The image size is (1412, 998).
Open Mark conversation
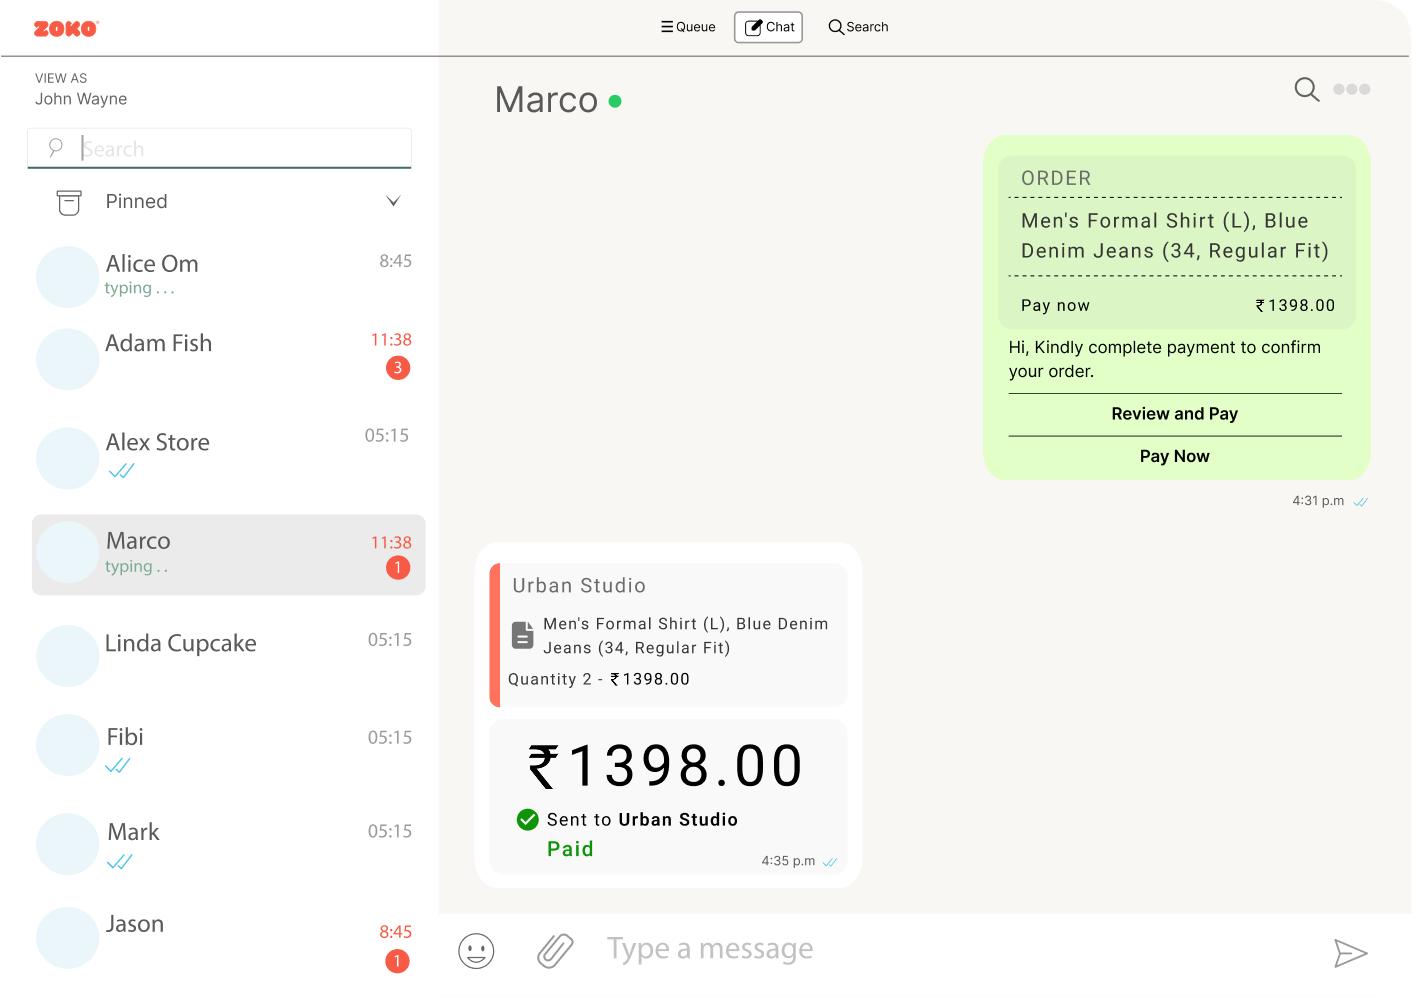pyautogui.click(x=229, y=843)
